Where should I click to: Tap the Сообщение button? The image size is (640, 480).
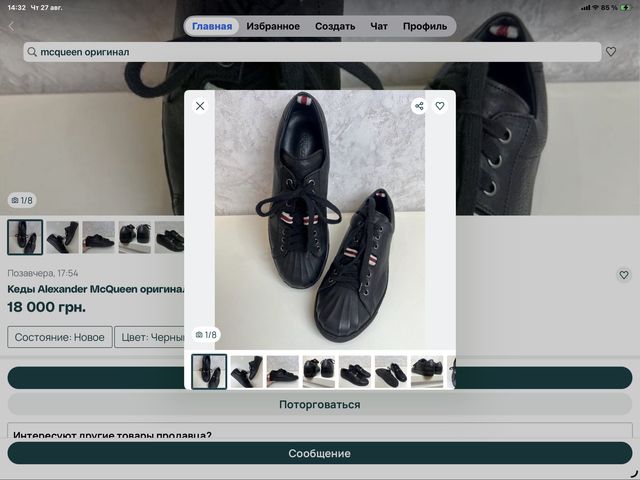[320, 453]
